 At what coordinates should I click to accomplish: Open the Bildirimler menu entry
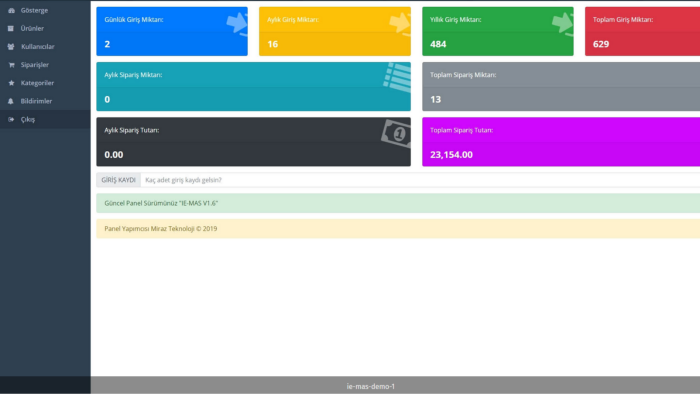click(36, 101)
